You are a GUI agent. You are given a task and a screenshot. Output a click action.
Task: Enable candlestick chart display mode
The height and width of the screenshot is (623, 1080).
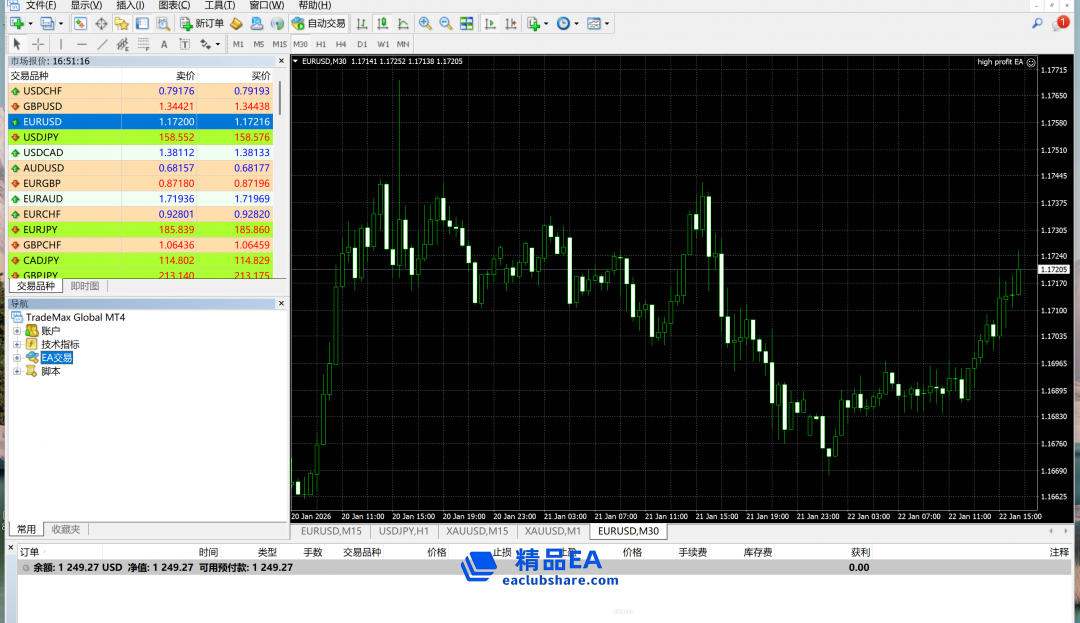coord(382,23)
